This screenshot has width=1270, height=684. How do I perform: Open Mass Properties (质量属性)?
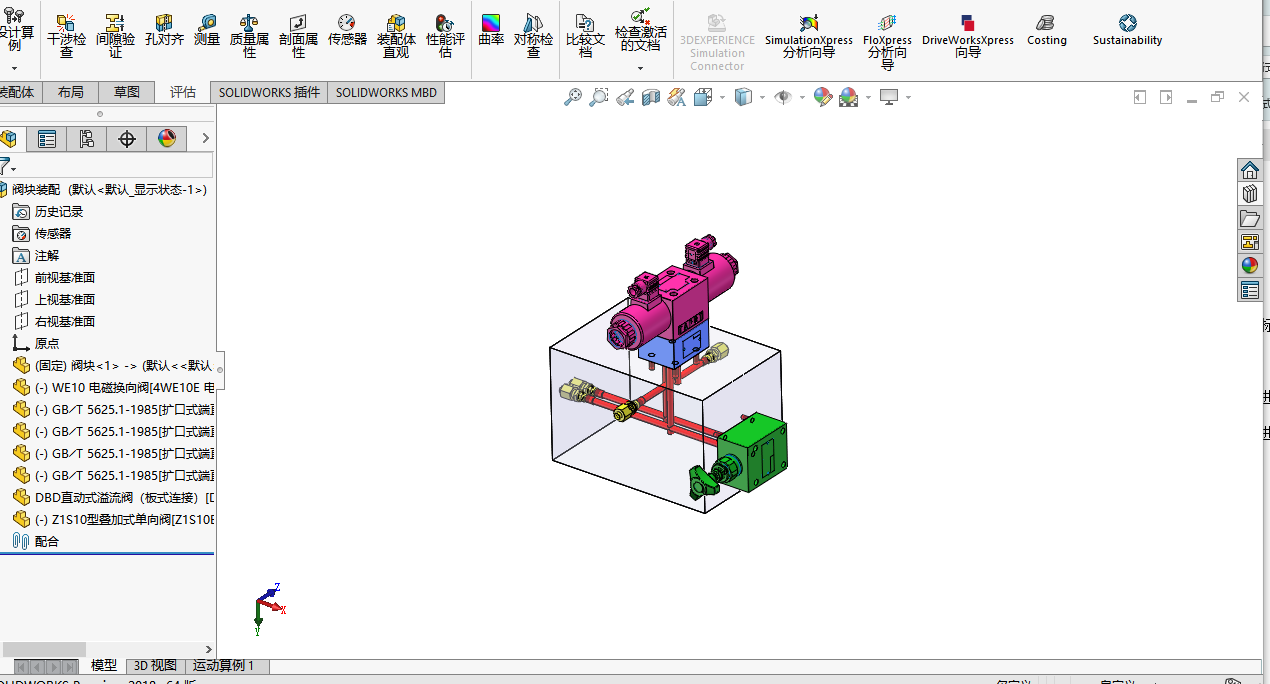tap(249, 36)
